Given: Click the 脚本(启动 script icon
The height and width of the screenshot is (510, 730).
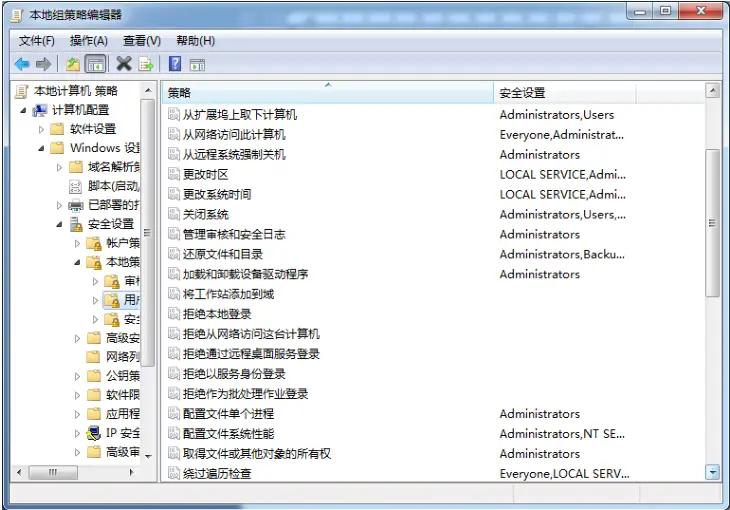Looking at the screenshot, I should tap(75, 186).
